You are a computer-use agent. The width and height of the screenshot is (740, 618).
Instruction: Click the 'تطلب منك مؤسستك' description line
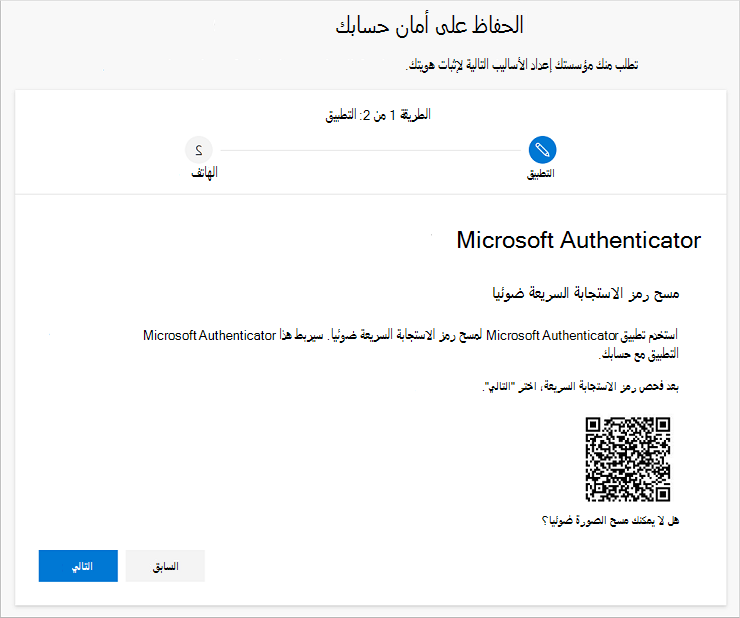(522, 65)
